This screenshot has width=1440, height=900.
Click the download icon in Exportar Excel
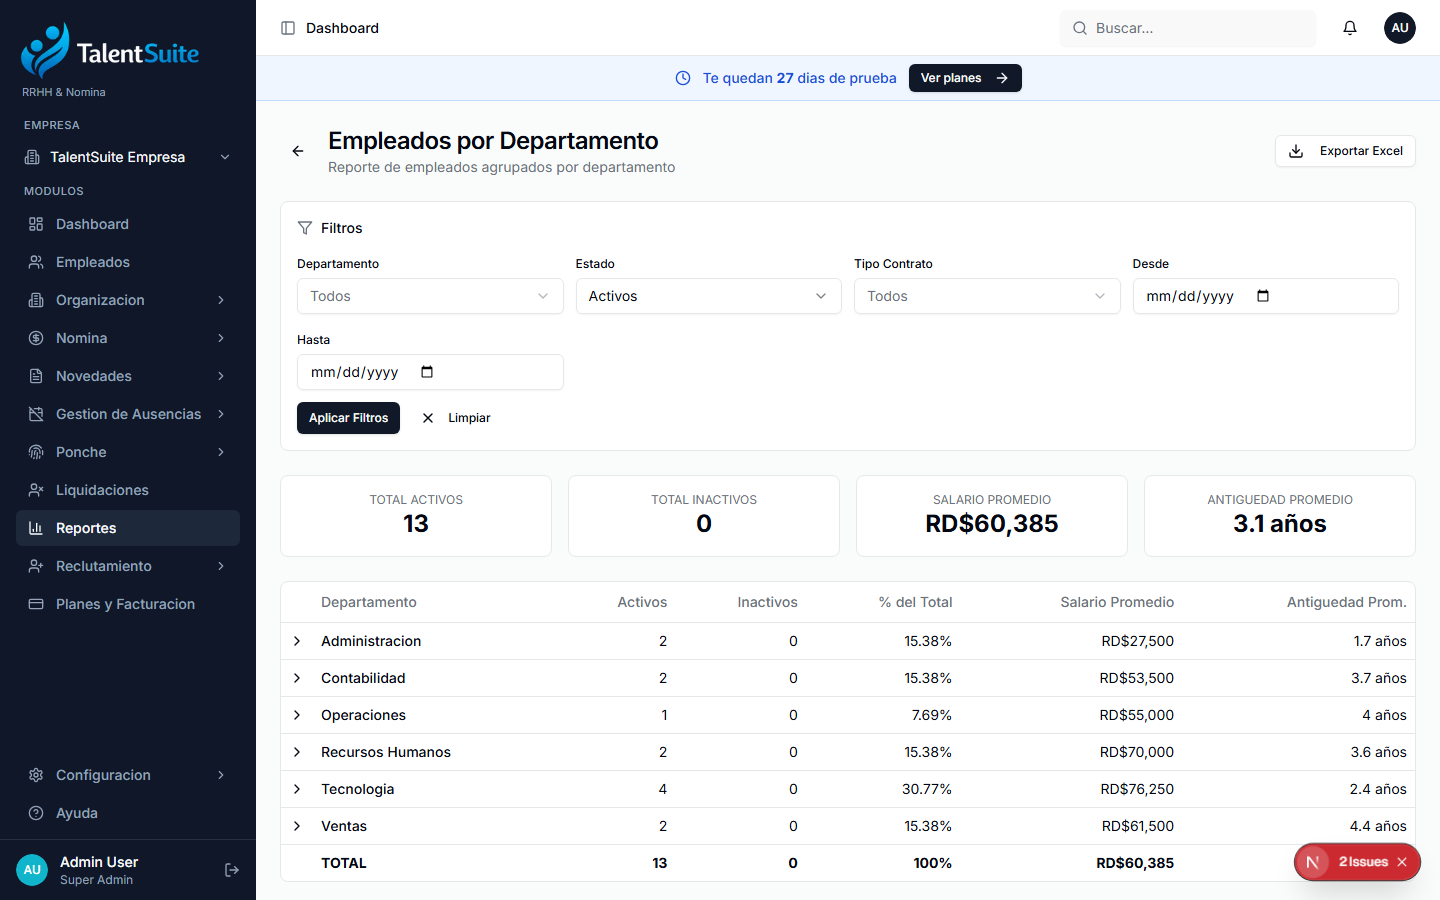tap(1296, 151)
